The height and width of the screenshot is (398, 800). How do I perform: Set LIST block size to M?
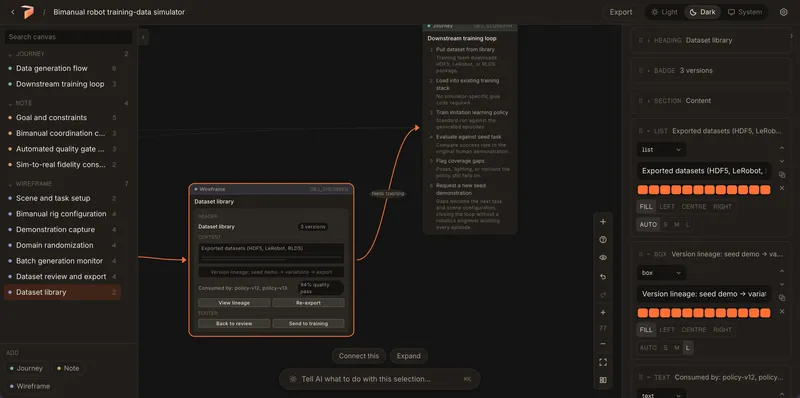677,225
